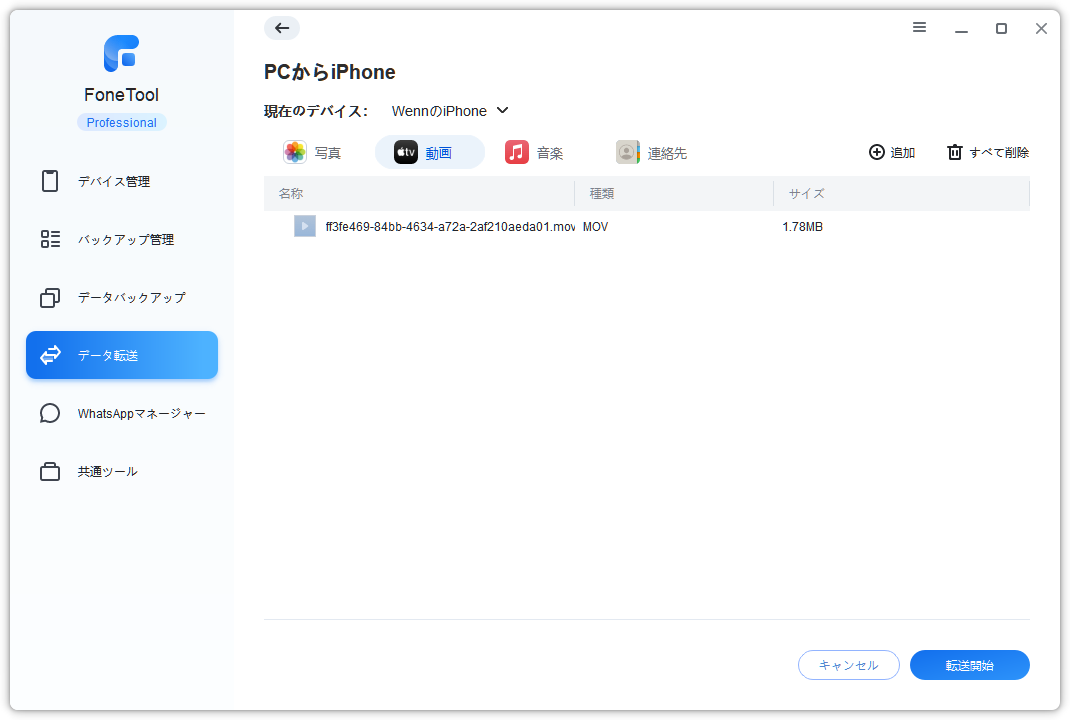Viewport: 1070px width, 720px height.
Task: Sort by the サイズ column header
Action: point(806,194)
